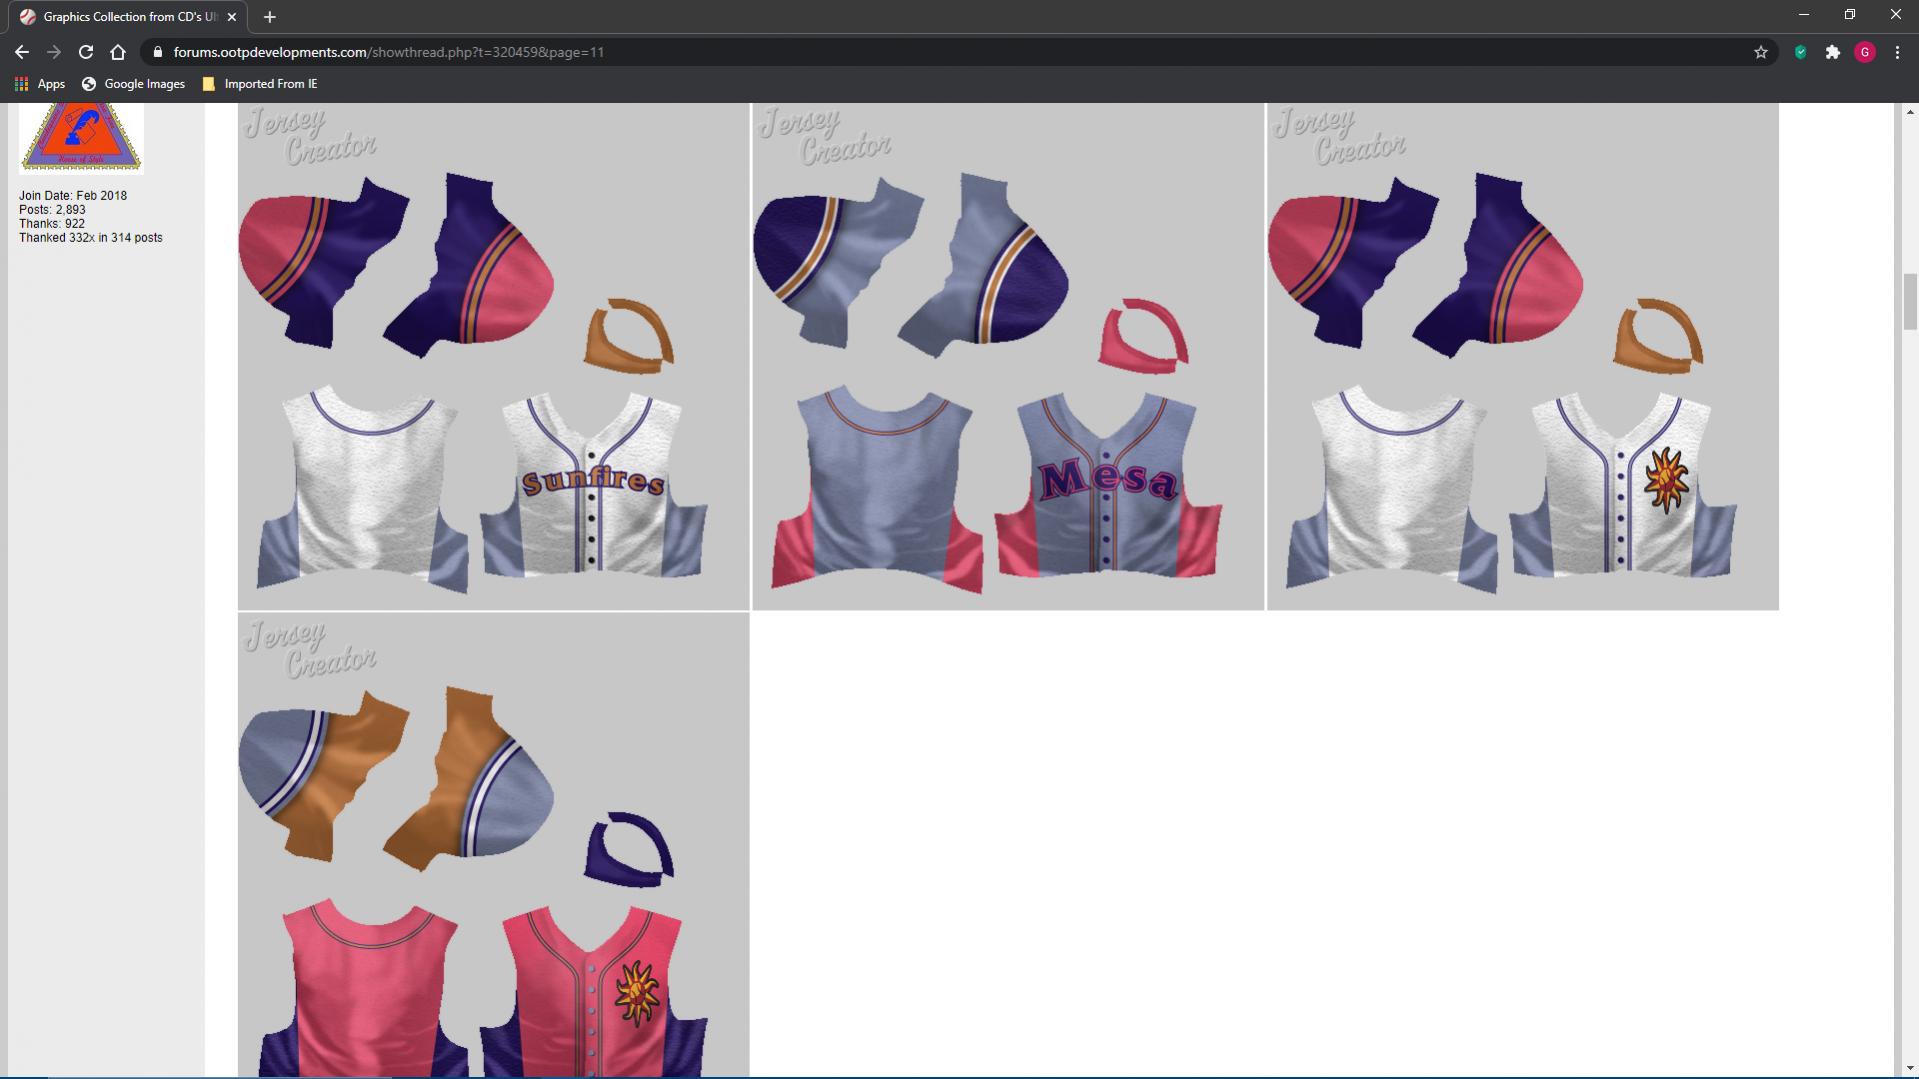Close the Graphics Collection tab
This screenshot has height=1079, width=1919.
232,17
